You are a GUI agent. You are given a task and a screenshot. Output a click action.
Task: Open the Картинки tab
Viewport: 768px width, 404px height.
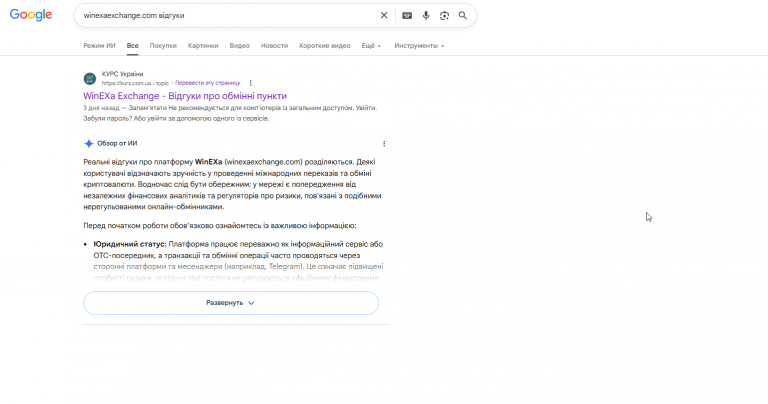[203, 46]
